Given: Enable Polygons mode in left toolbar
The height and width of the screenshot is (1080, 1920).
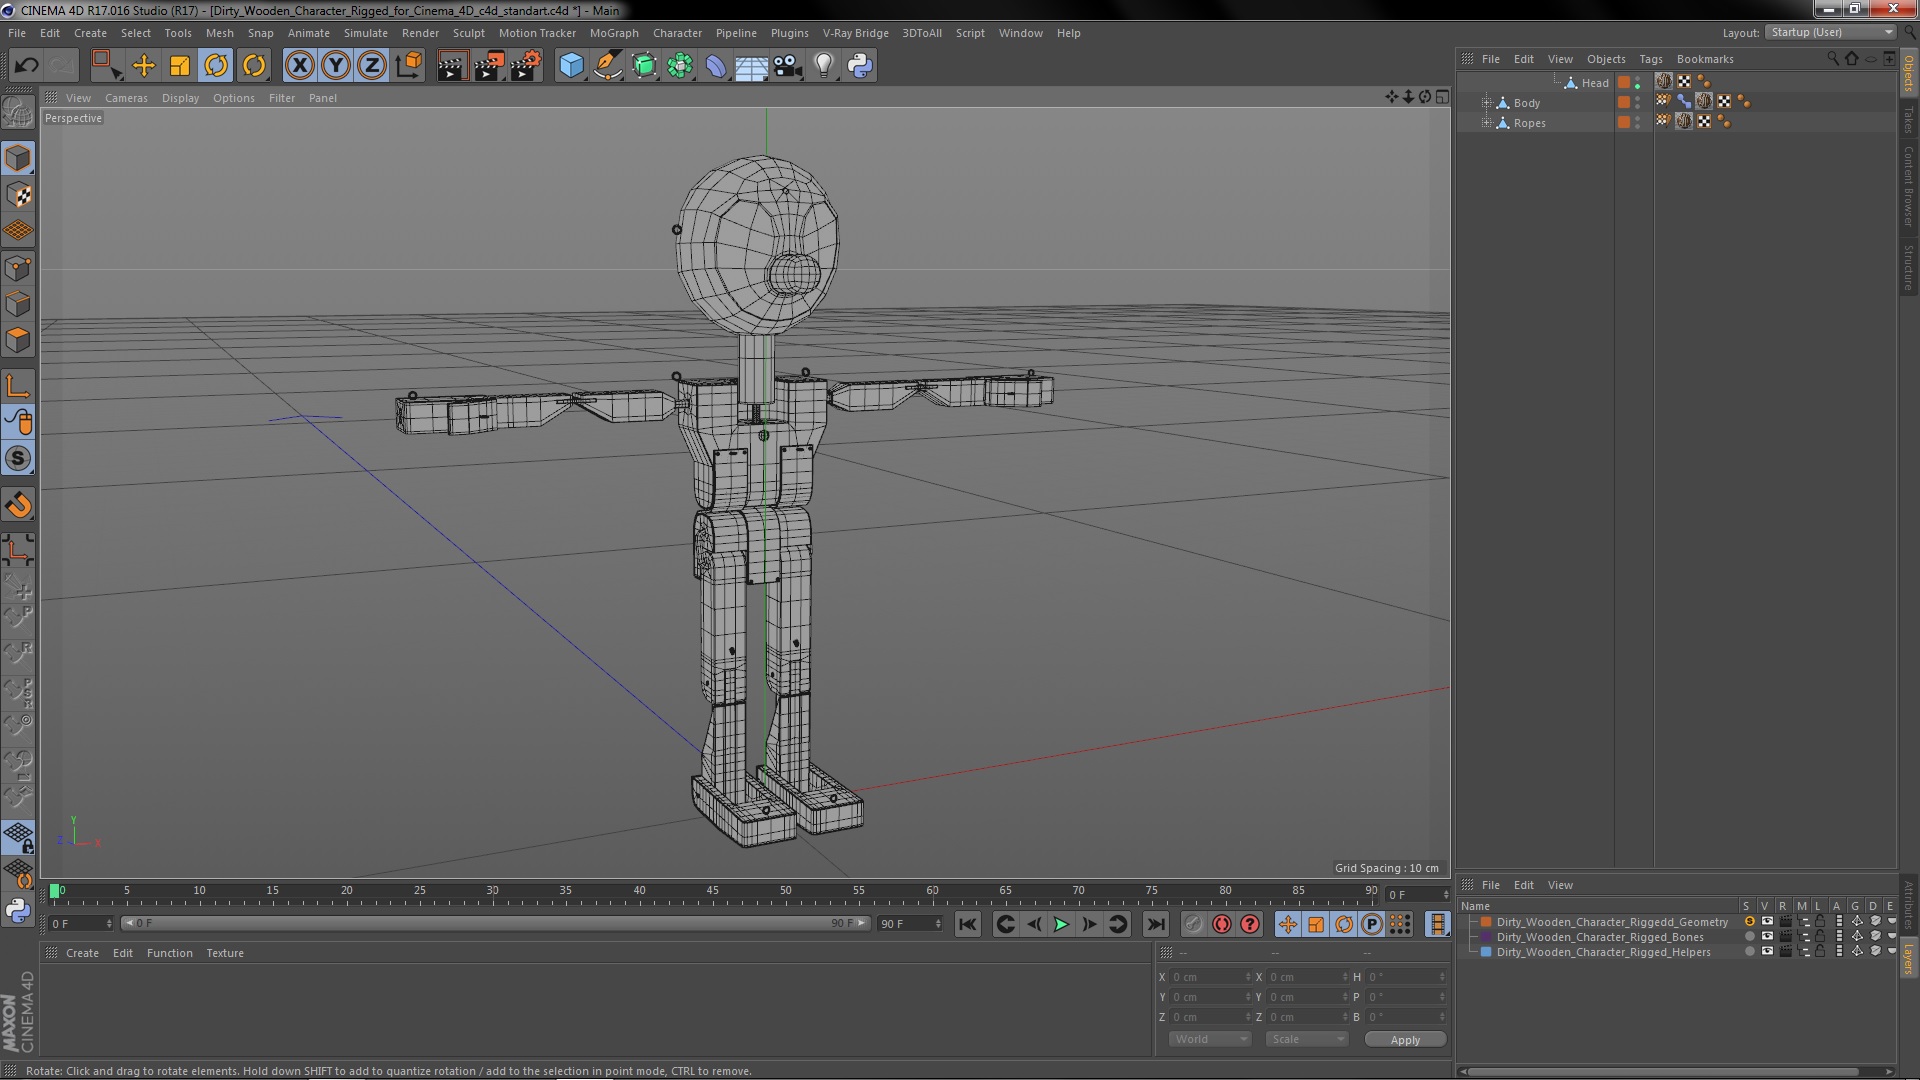Looking at the screenshot, I should 18,340.
